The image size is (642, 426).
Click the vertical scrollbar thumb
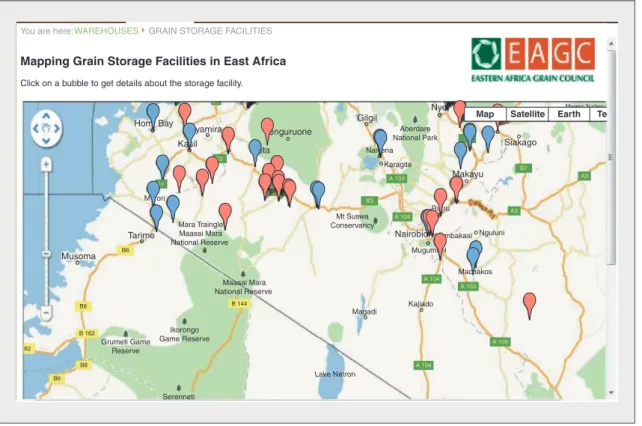[611, 157]
